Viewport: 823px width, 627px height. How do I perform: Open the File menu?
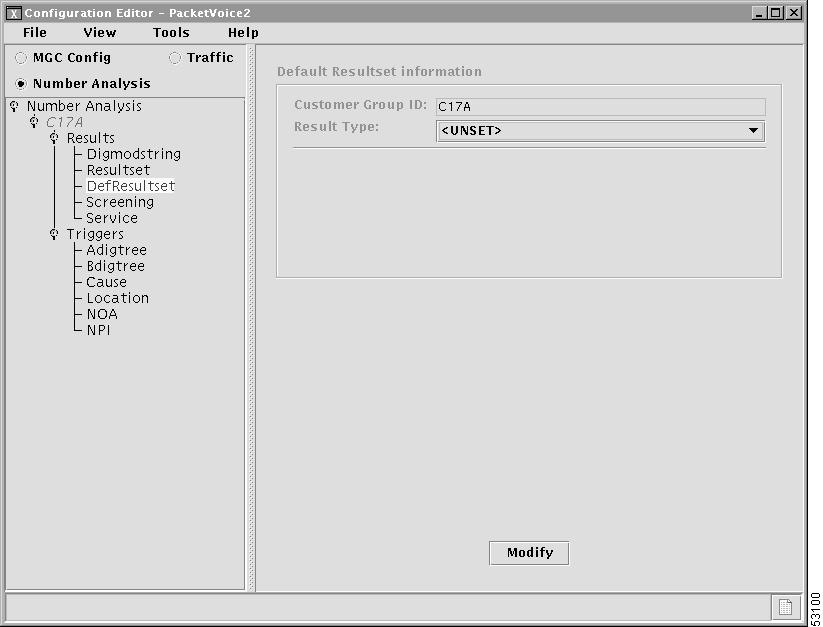pos(35,33)
